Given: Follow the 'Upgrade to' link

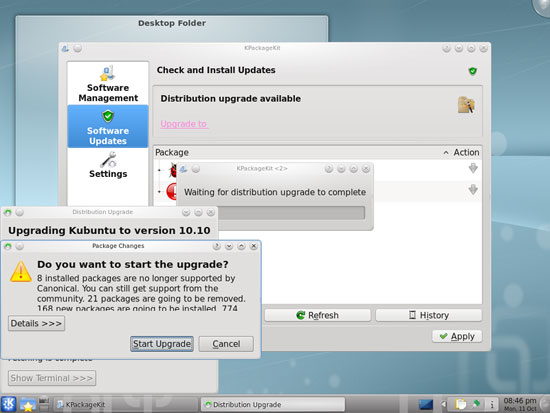Looking at the screenshot, I should tap(184, 124).
